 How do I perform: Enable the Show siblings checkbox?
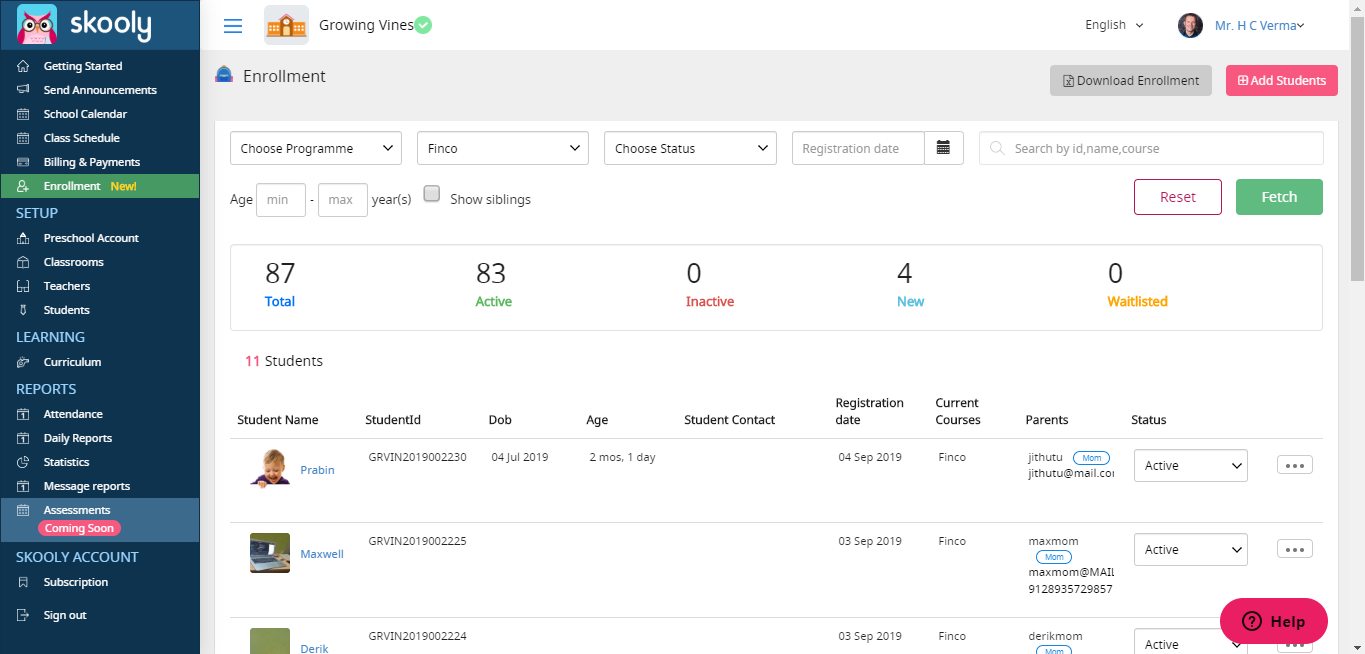(432, 194)
